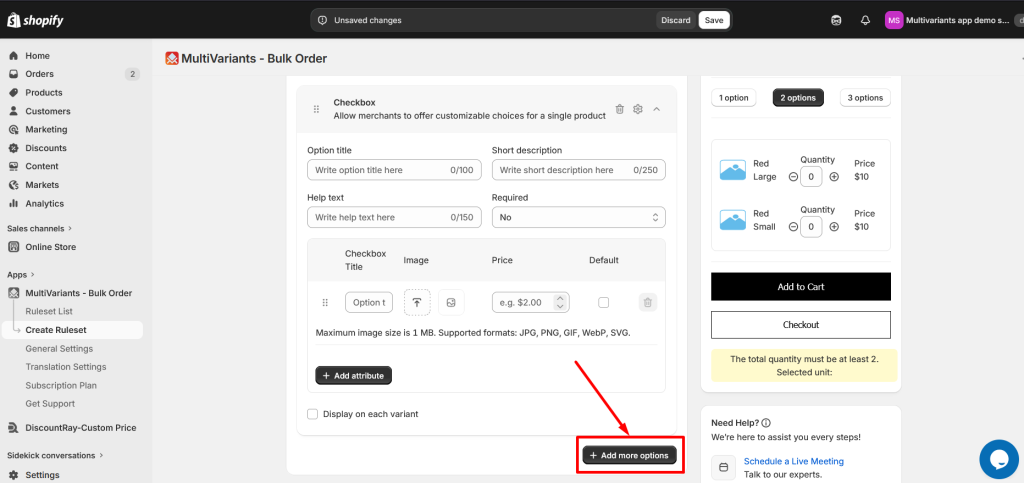Image resolution: width=1024 pixels, height=483 pixels.
Task: Open the Required dropdown
Action: click(579, 217)
